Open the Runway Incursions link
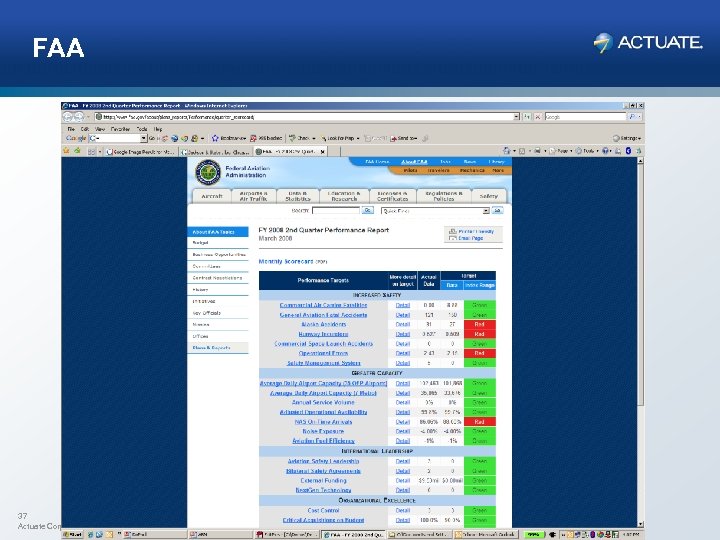This screenshot has width=720, height=540. (323, 334)
